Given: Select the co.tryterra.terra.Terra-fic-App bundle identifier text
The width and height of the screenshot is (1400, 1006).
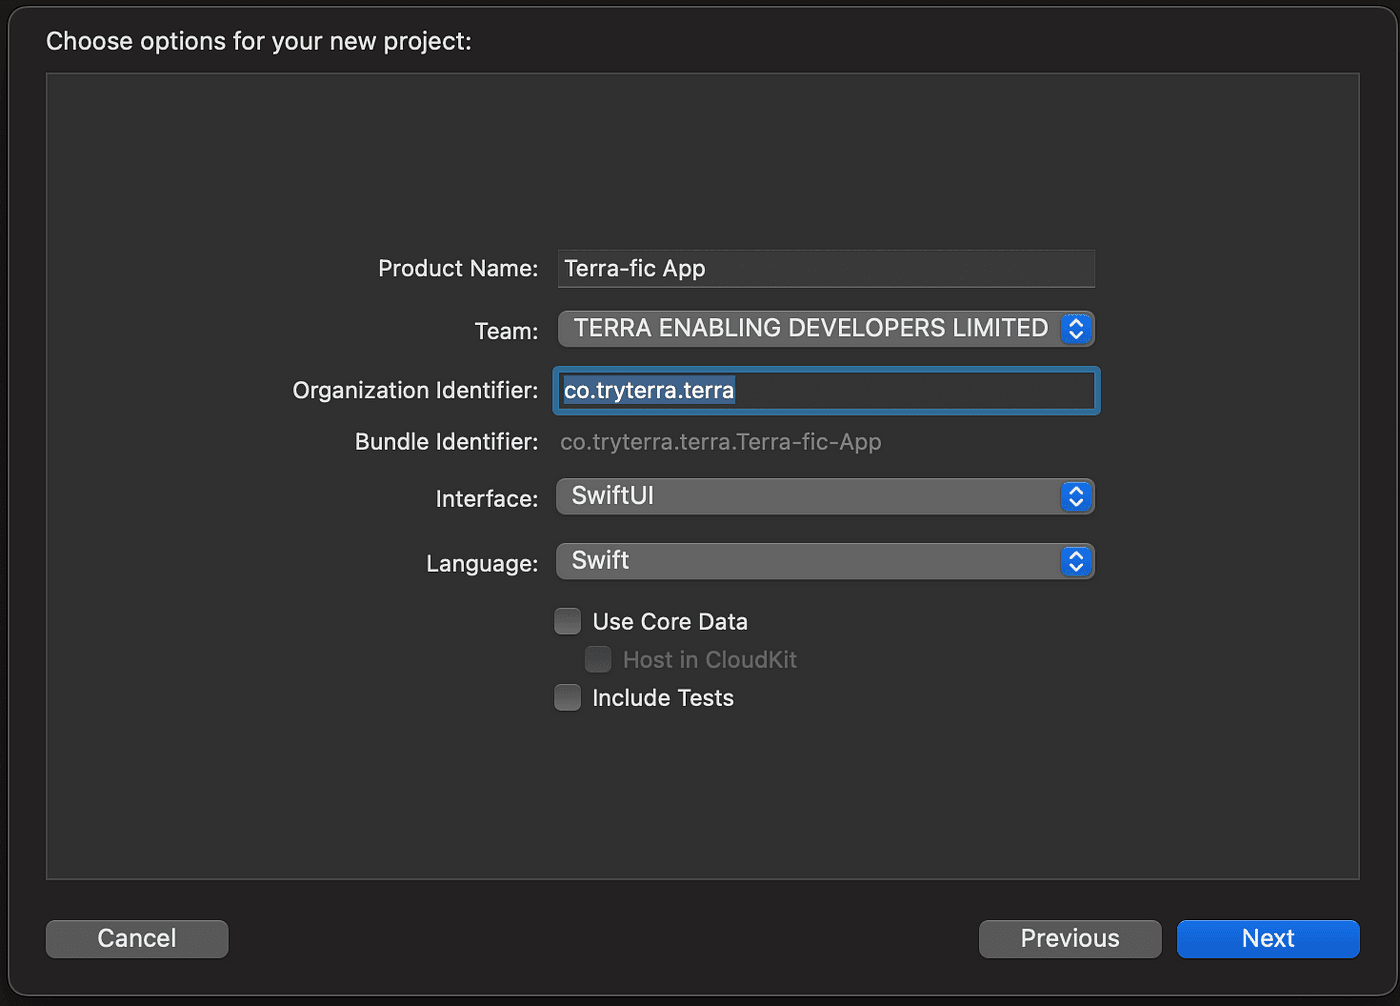Looking at the screenshot, I should [721, 442].
